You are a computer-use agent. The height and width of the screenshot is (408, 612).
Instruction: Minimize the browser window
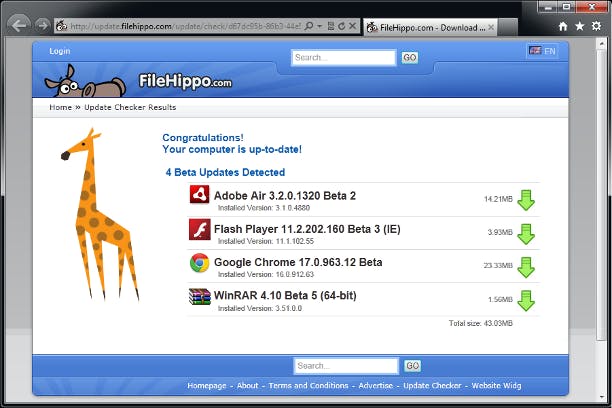(x=548, y=7)
